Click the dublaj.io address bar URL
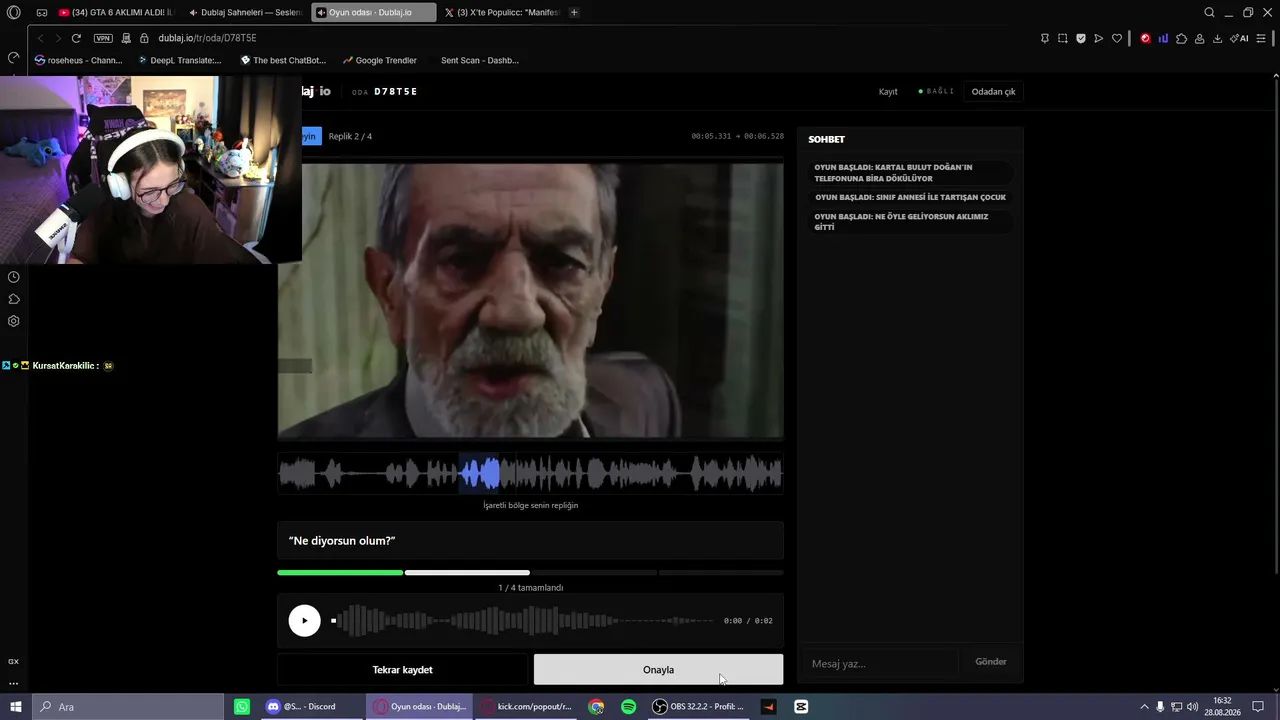 (207, 38)
